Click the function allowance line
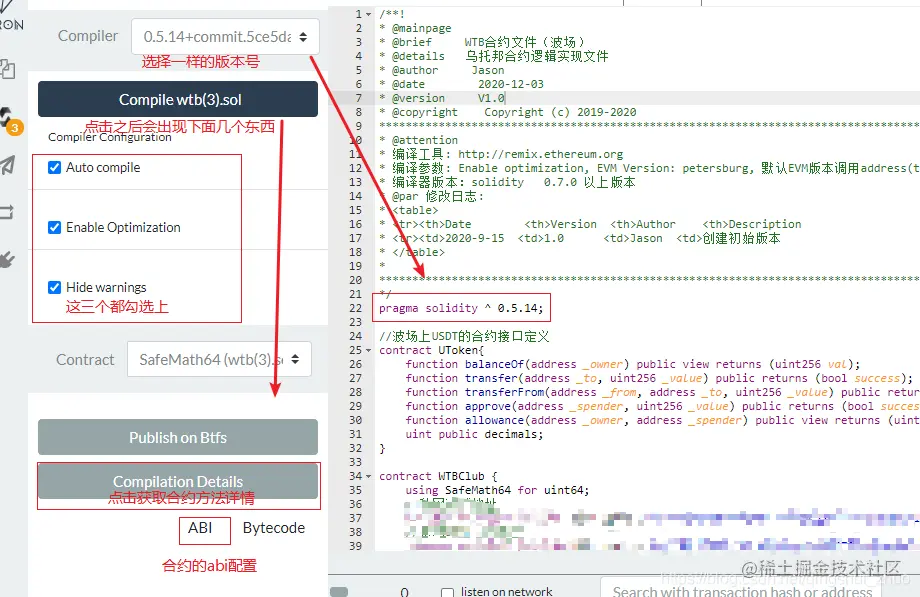The width and height of the screenshot is (920, 597). [x=662, y=420]
